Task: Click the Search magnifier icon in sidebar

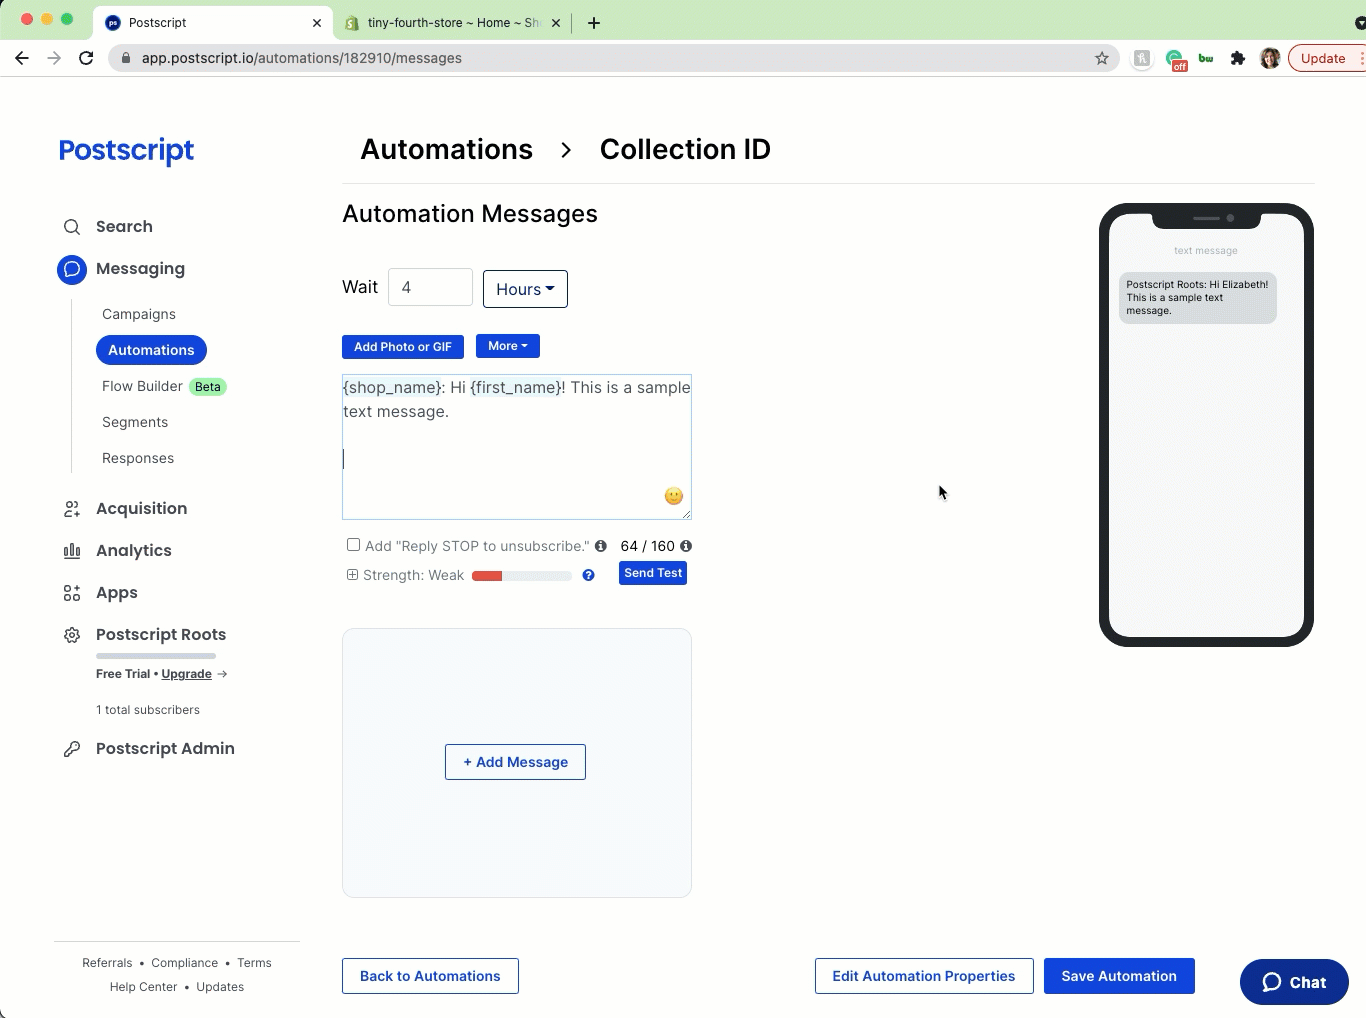Action: (72, 227)
